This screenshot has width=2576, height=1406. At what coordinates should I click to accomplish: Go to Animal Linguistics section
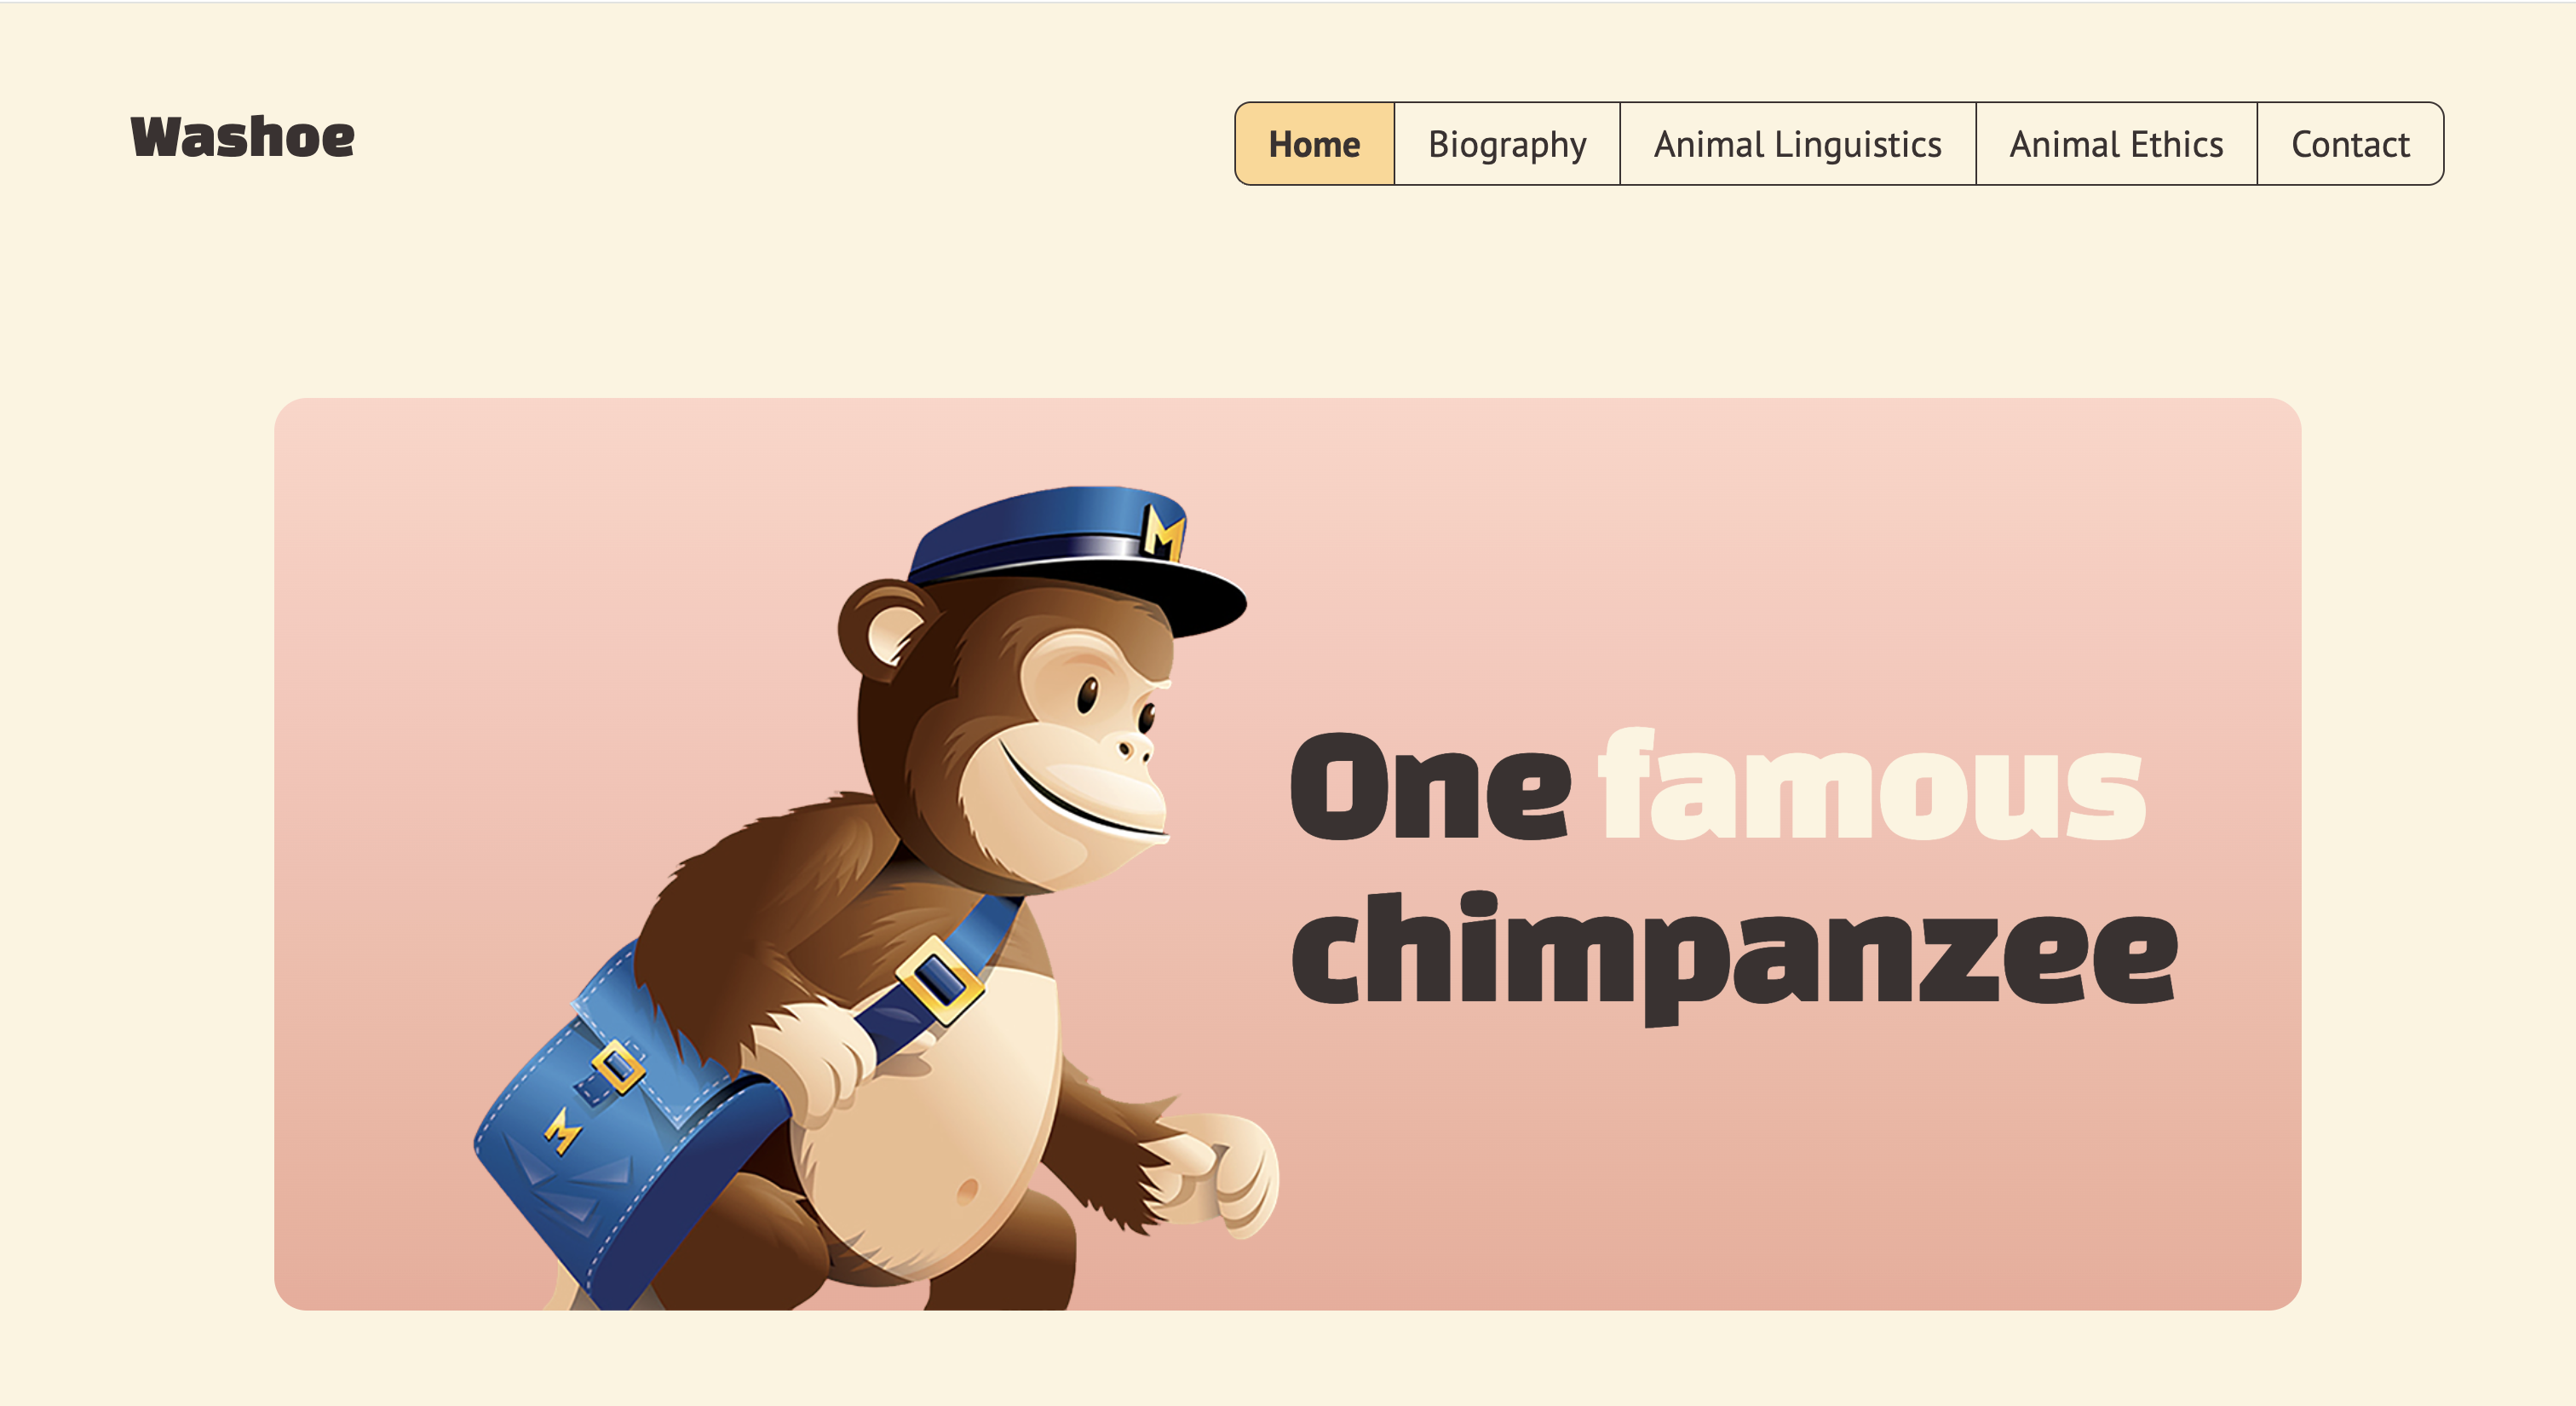click(1797, 144)
